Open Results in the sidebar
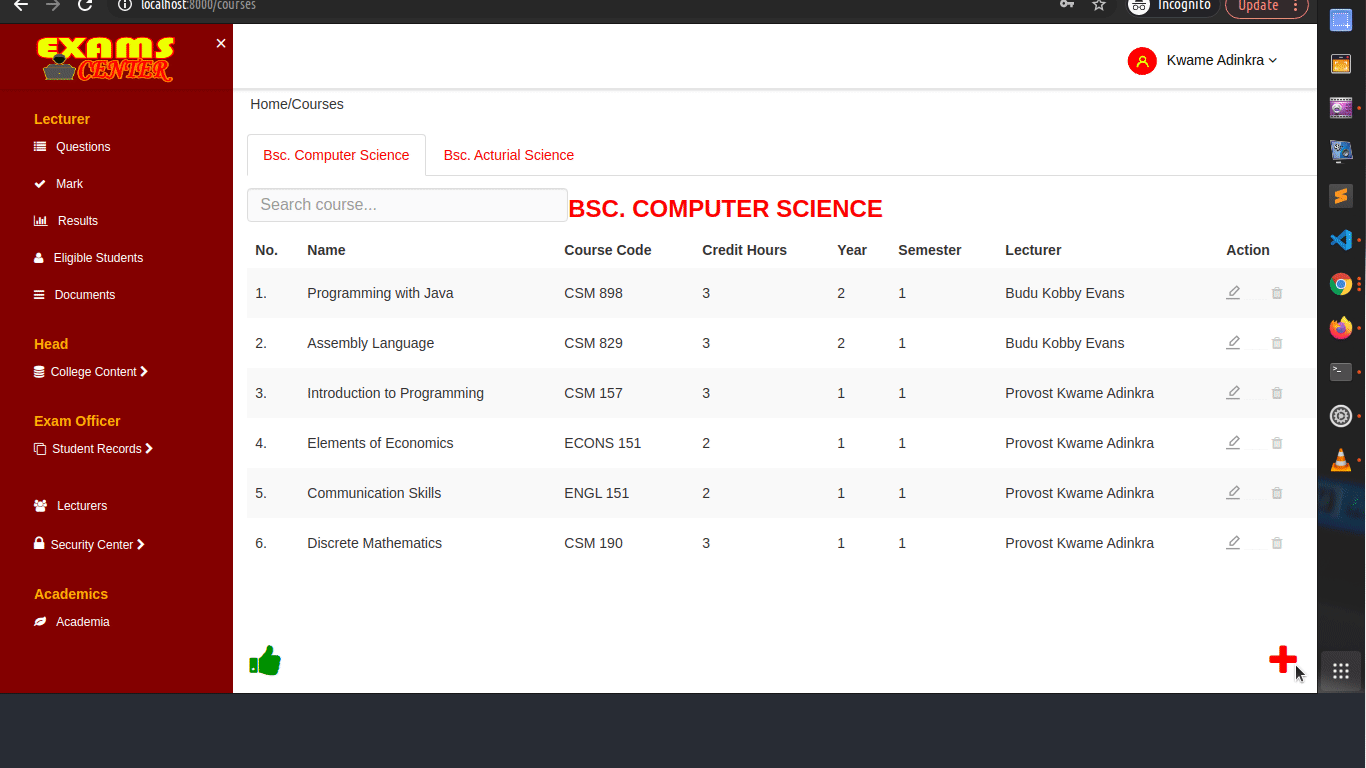 pyautogui.click(x=66, y=221)
